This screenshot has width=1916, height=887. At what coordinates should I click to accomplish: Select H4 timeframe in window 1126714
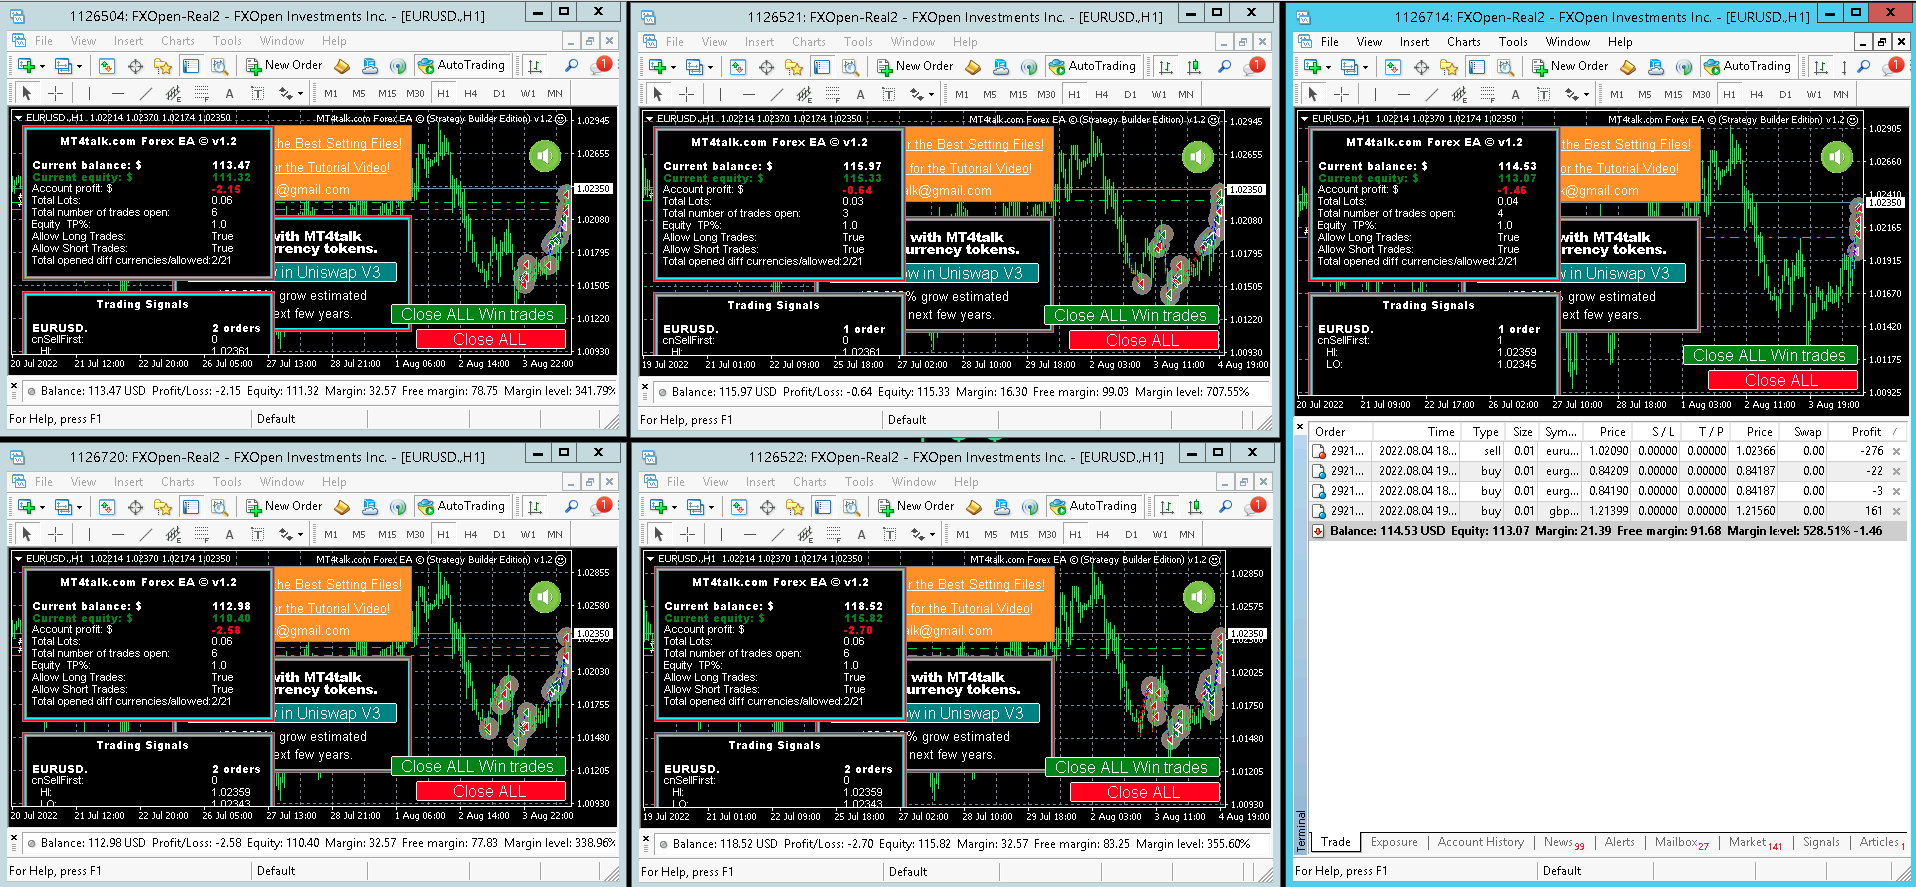click(x=1757, y=94)
